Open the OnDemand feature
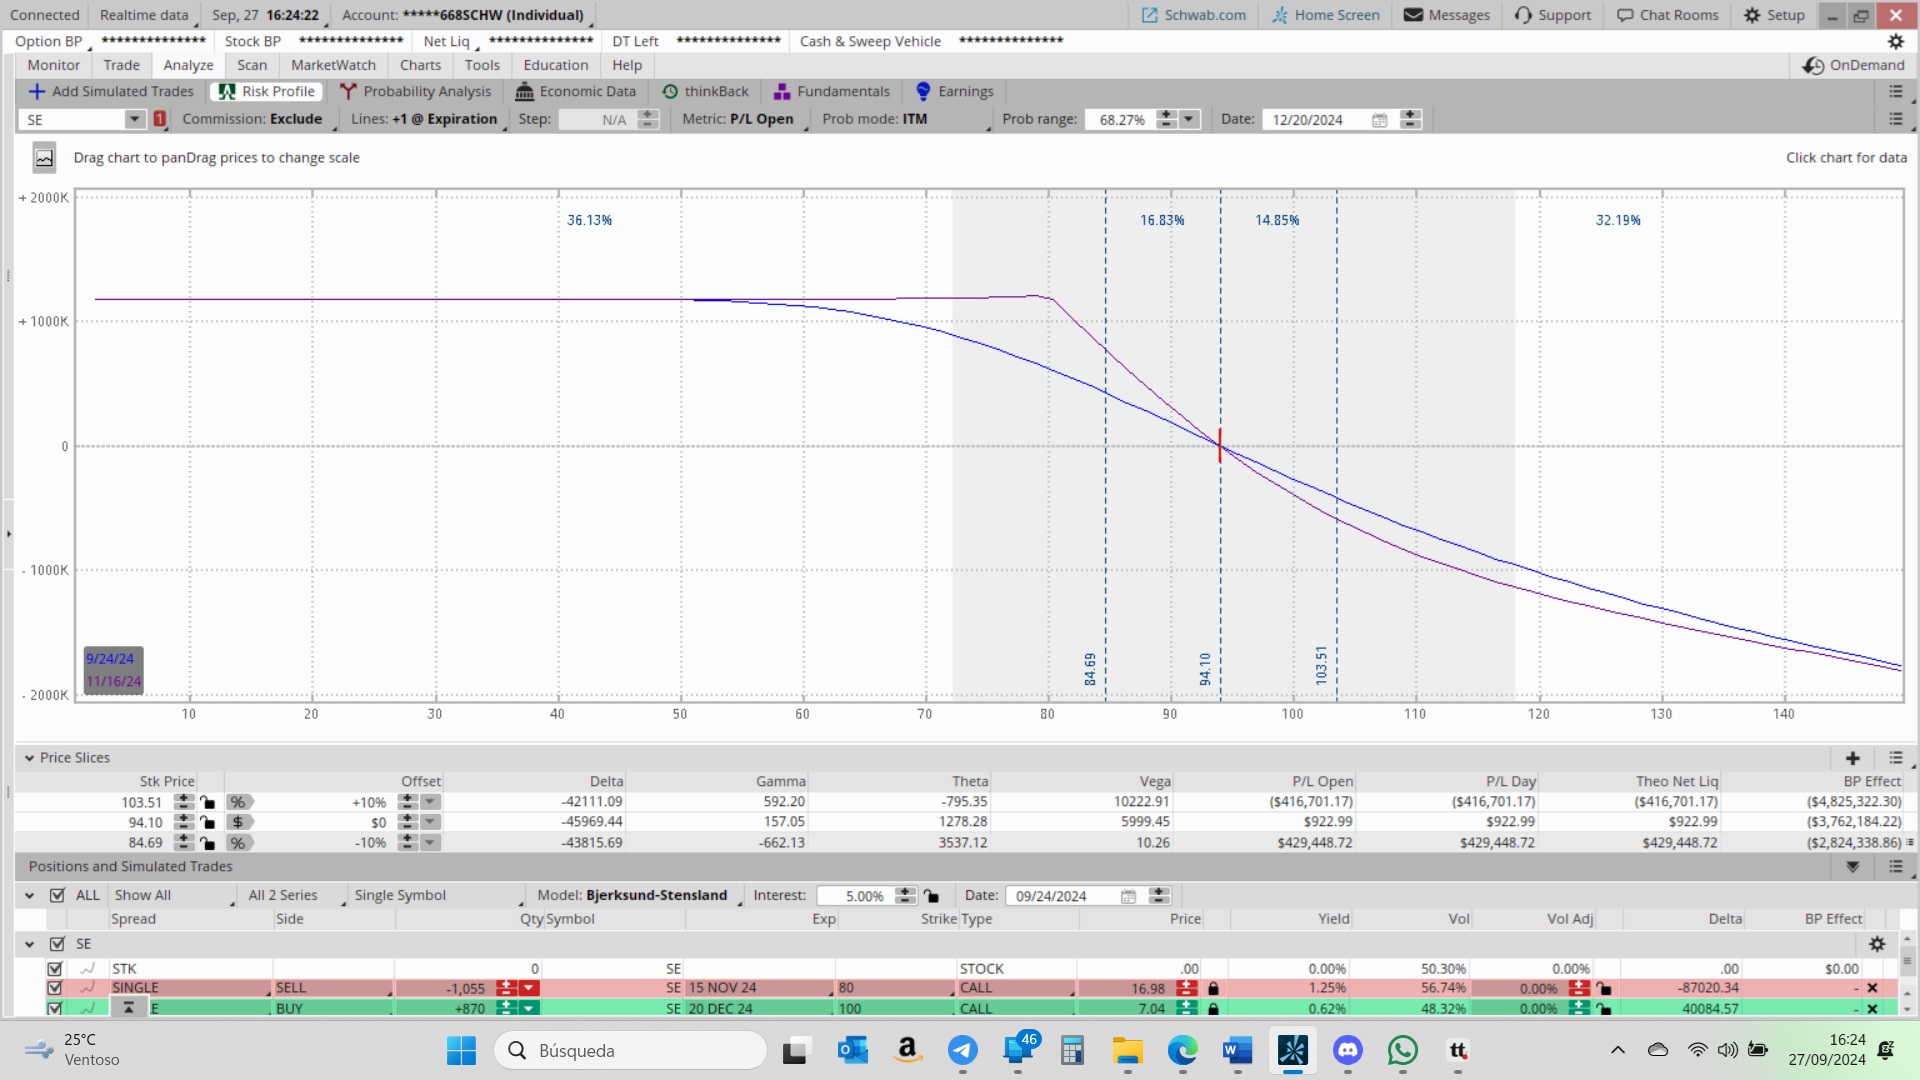 [x=1854, y=65]
